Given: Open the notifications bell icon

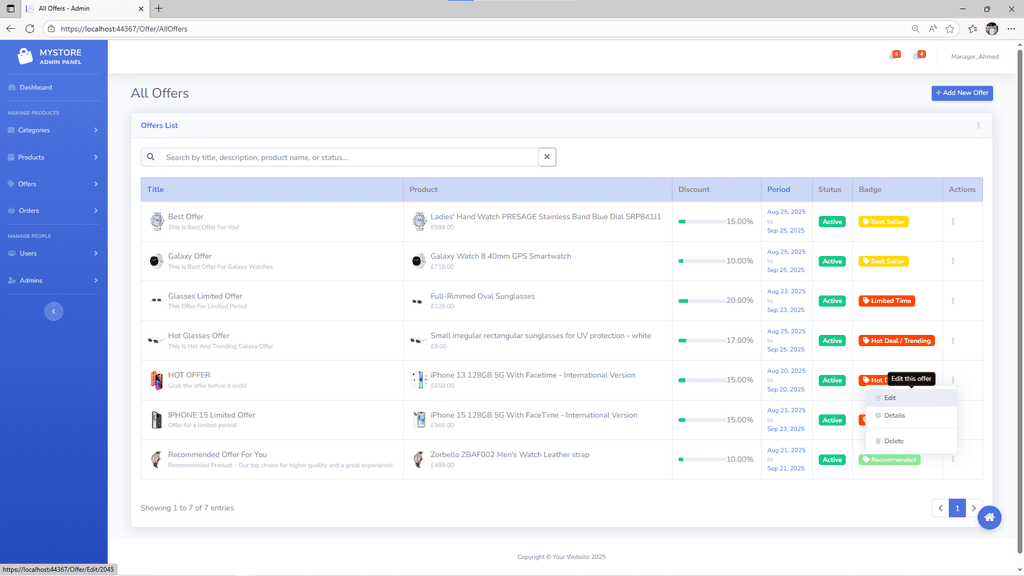Looking at the screenshot, I should [893, 56].
